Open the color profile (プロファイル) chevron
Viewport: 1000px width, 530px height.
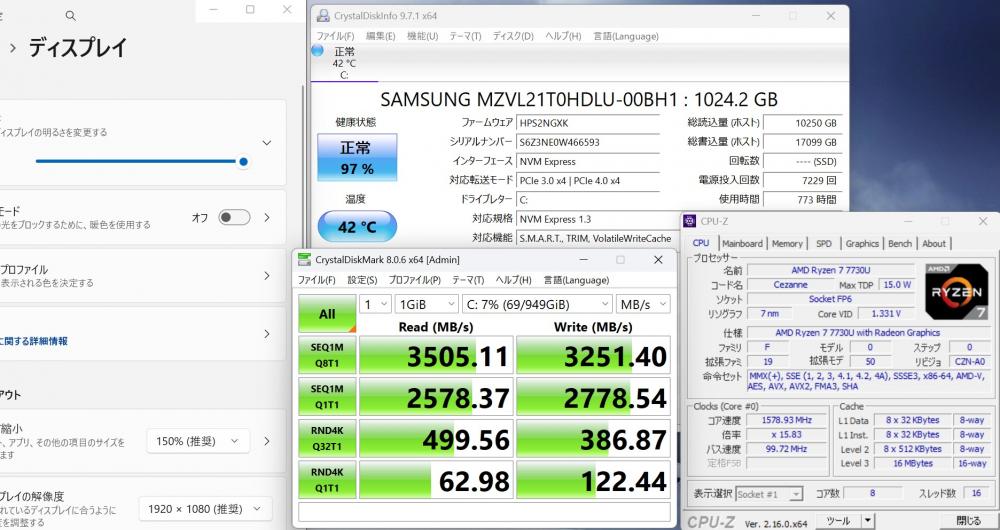click(x=267, y=276)
